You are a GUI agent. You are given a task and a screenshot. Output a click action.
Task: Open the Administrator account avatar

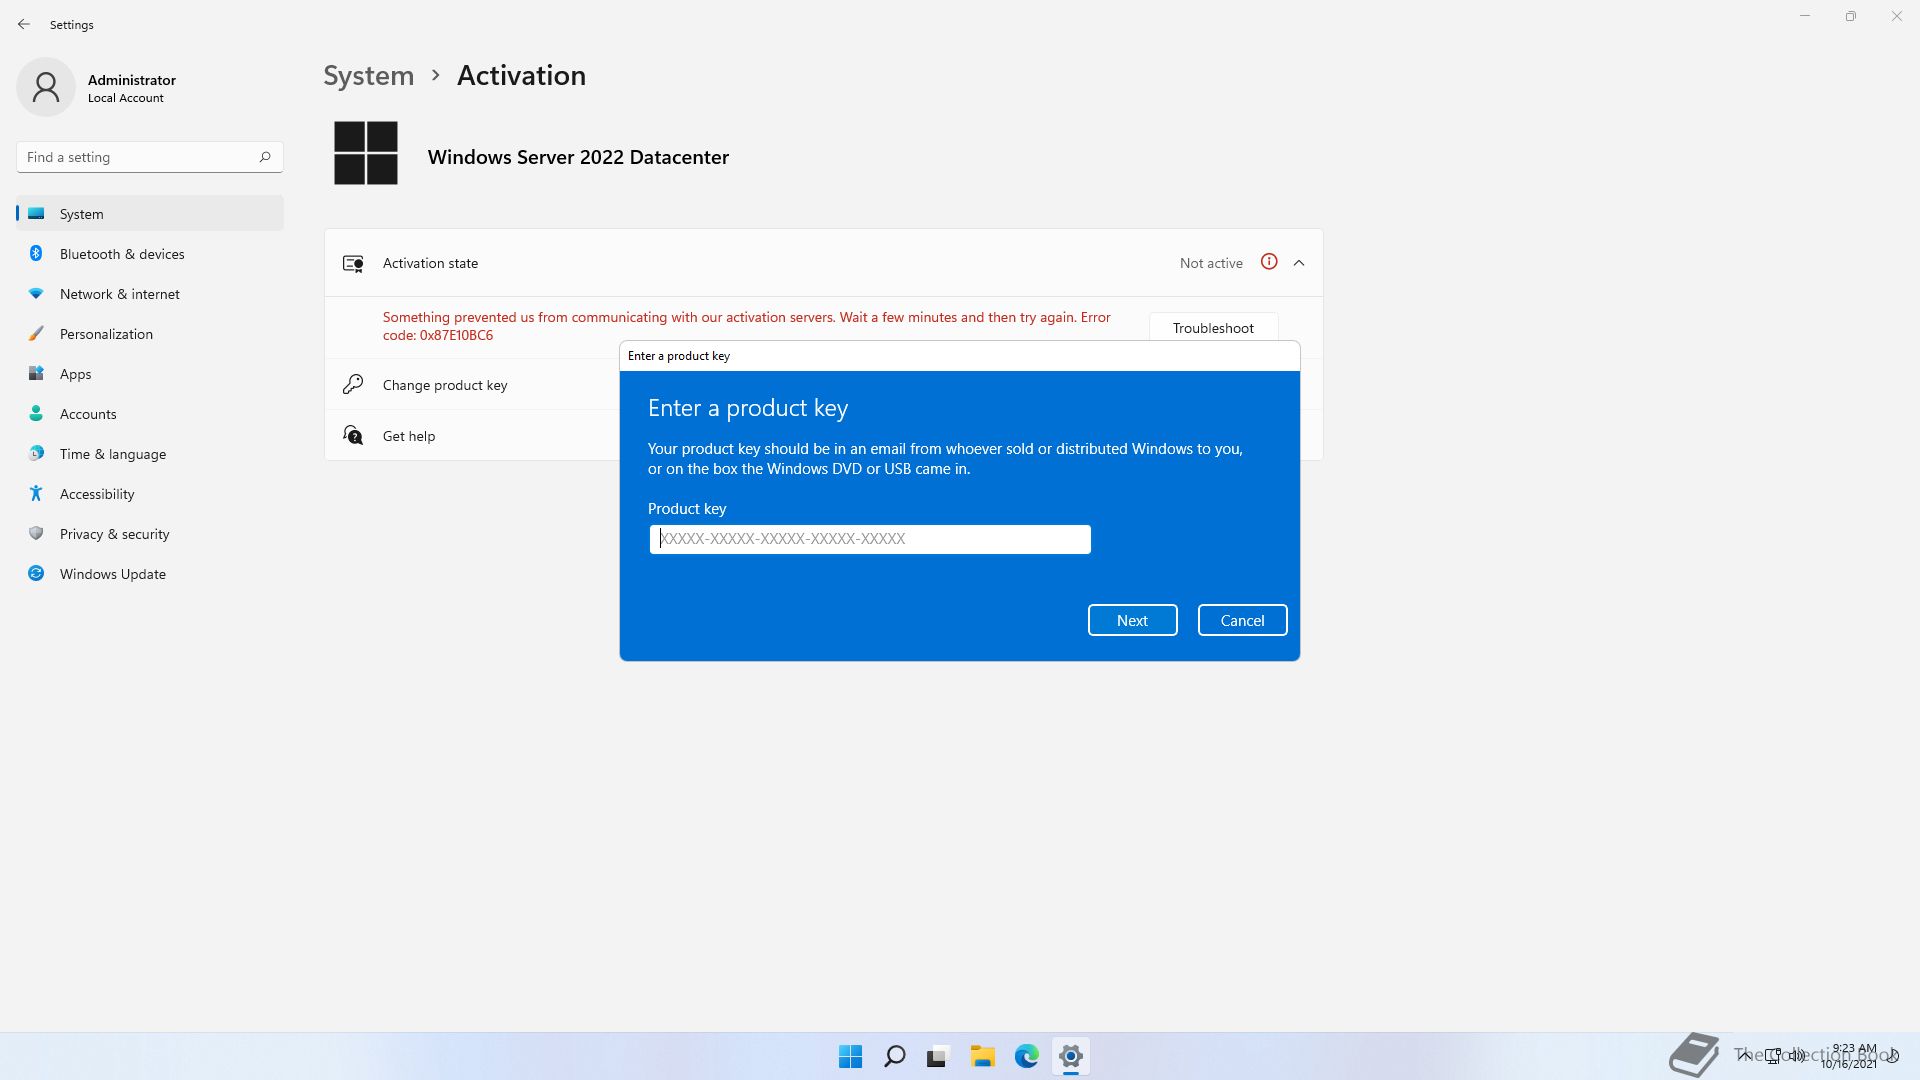(46, 87)
